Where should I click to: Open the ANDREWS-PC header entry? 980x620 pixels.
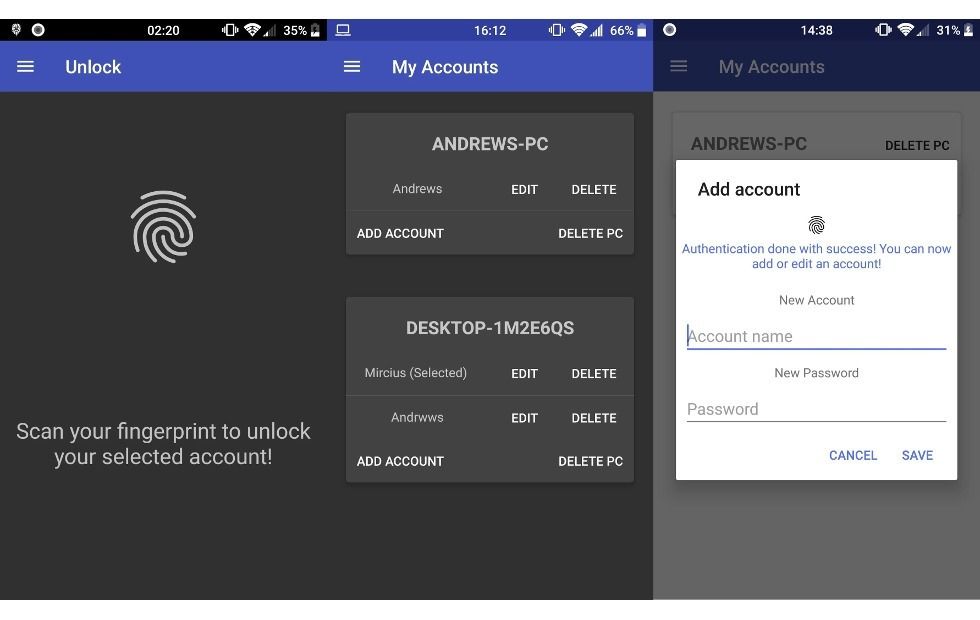(x=489, y=143)
